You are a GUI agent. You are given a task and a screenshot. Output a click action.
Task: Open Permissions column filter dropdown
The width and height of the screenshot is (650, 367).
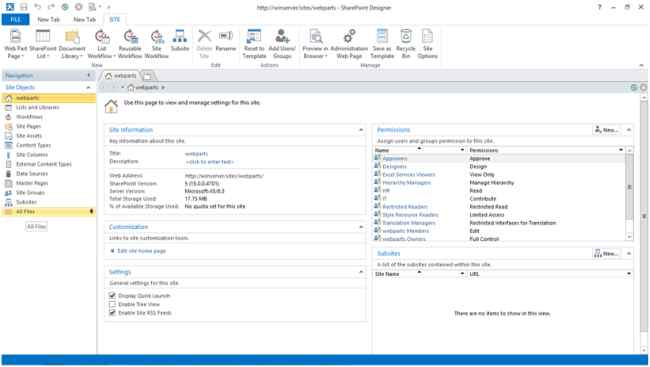click(621, 150)
